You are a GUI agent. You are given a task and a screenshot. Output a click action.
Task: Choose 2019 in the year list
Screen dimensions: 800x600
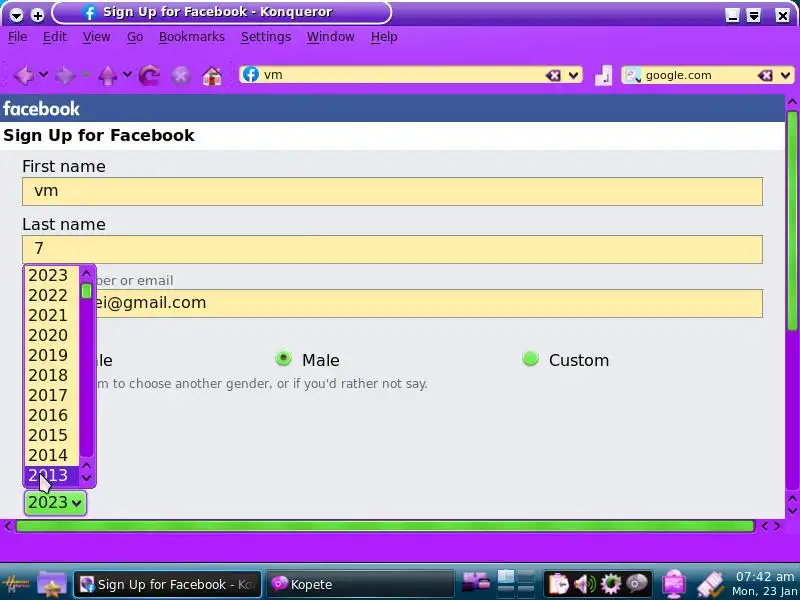[x=52, y=355]
